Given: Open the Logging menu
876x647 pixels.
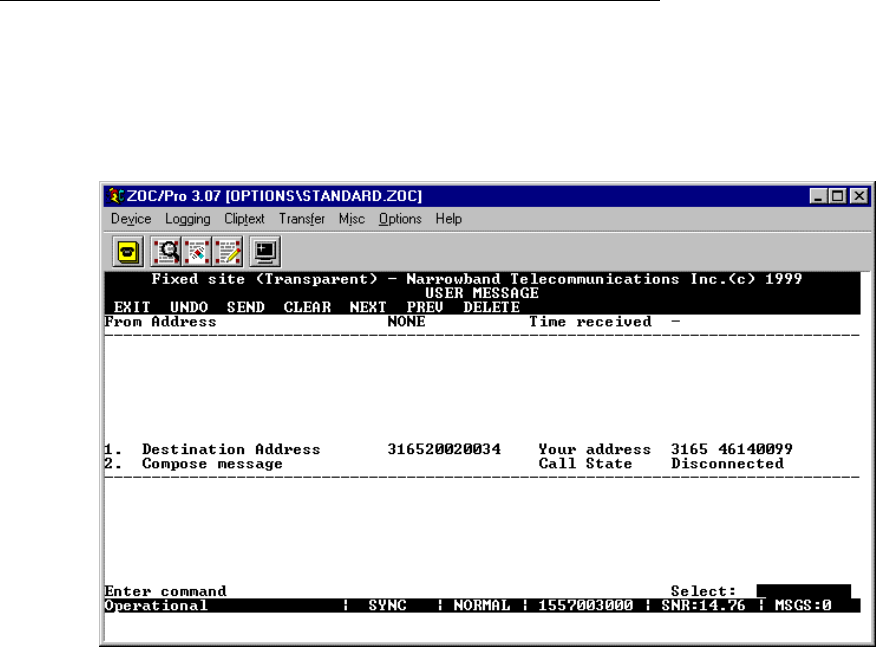Looking at the screenshot, I should (x=188, y=219).
